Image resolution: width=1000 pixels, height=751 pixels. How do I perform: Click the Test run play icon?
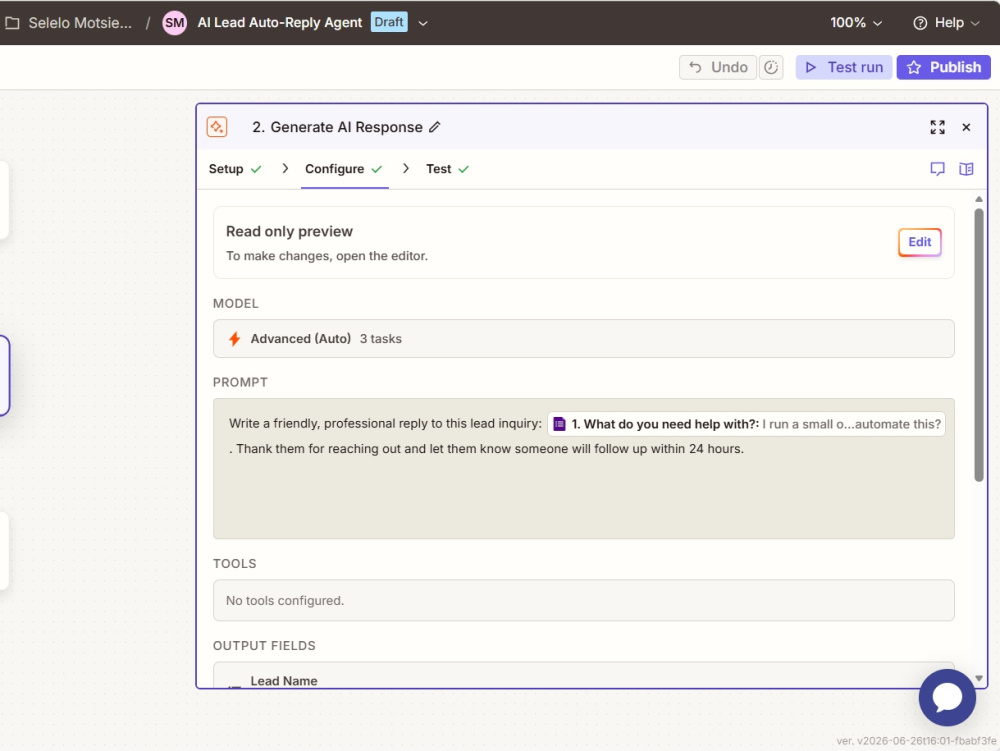[811, 68]
